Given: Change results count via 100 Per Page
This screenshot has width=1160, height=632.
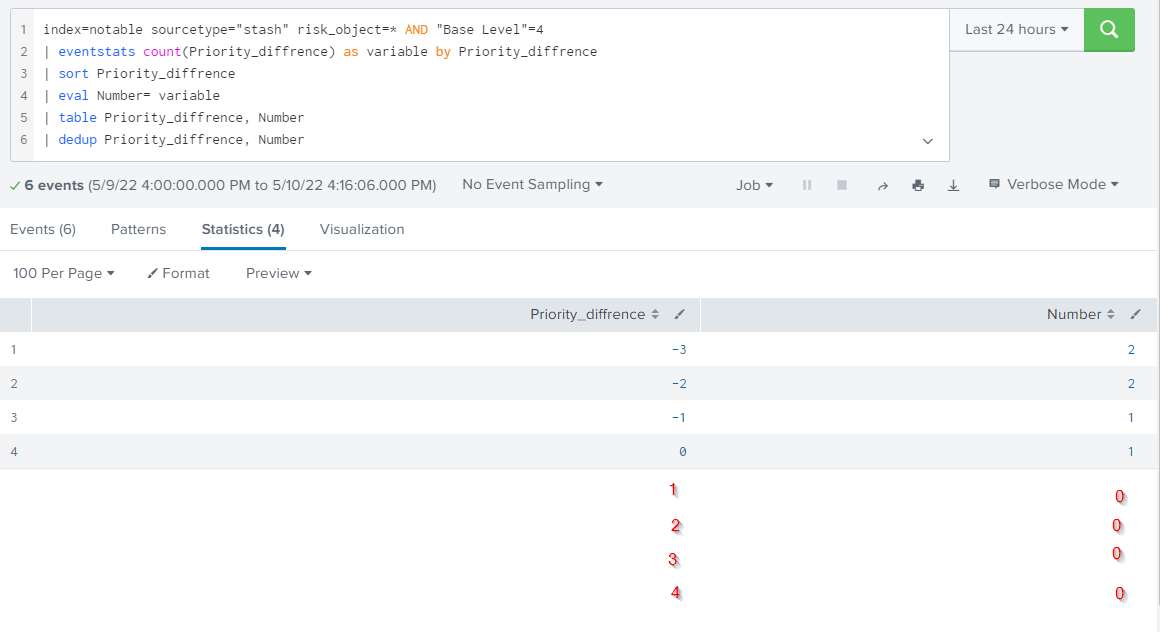Looking at the screenshot, I should tap(63, 272).
